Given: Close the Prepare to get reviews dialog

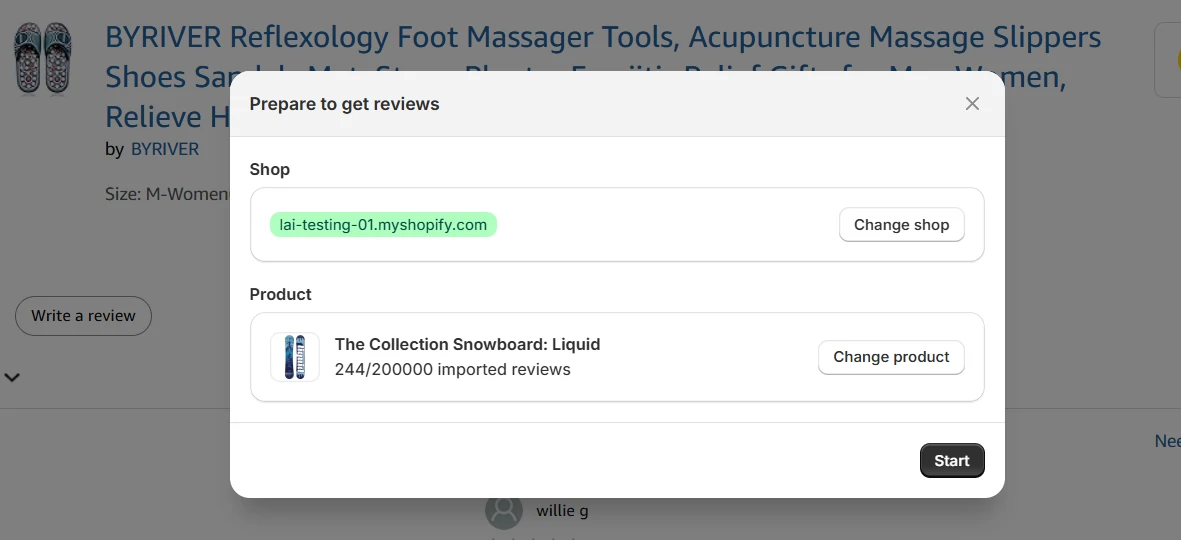Looking at the screenshot, I should pyautogui.click(x=972, y=104).
